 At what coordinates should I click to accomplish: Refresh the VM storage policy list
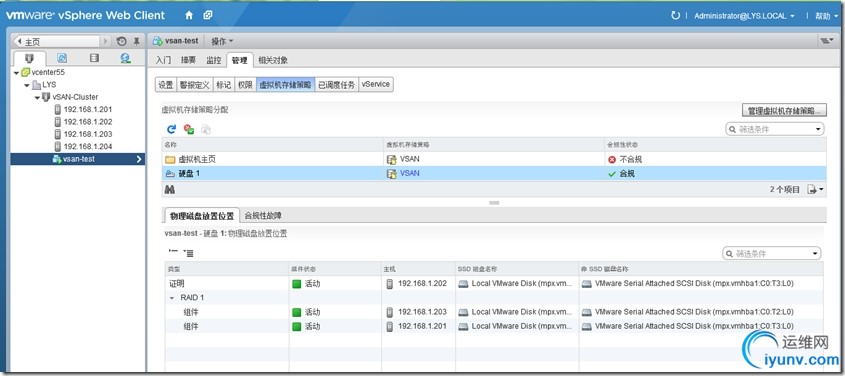[x=171, y=129]
